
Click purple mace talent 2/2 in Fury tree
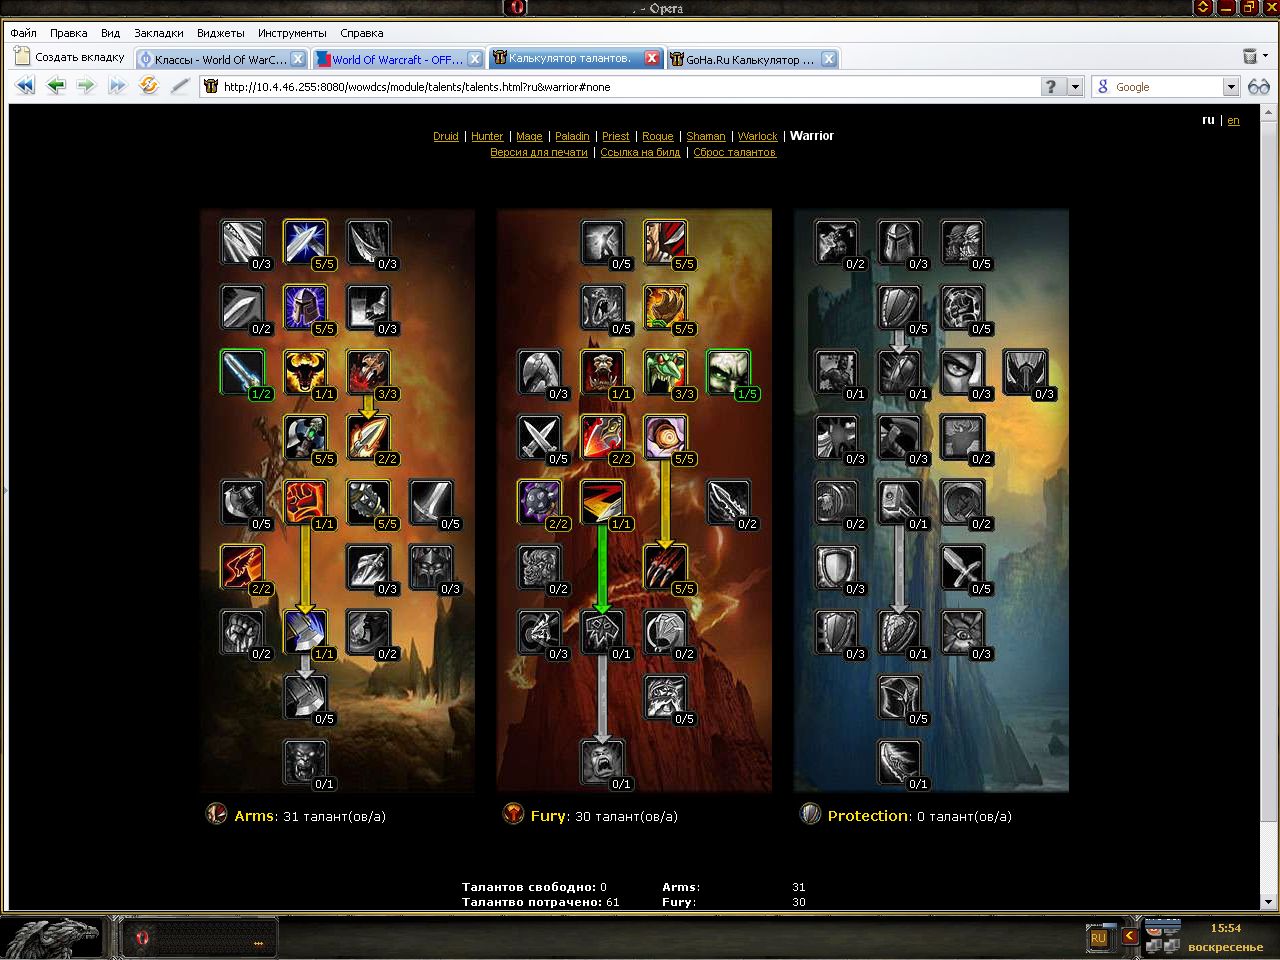[x=540, y=503]
